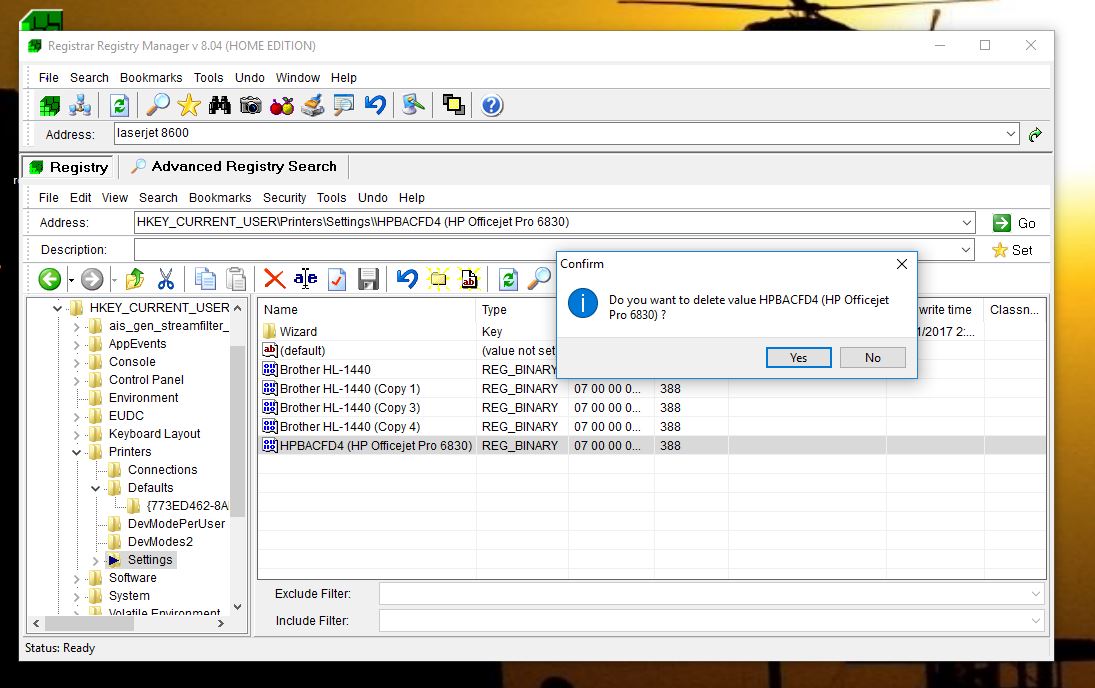Image resolution: width=1095 pixels, height=688 pixels.
Task: Click the floppy disk save icon
Action: [x=368, y=279]
